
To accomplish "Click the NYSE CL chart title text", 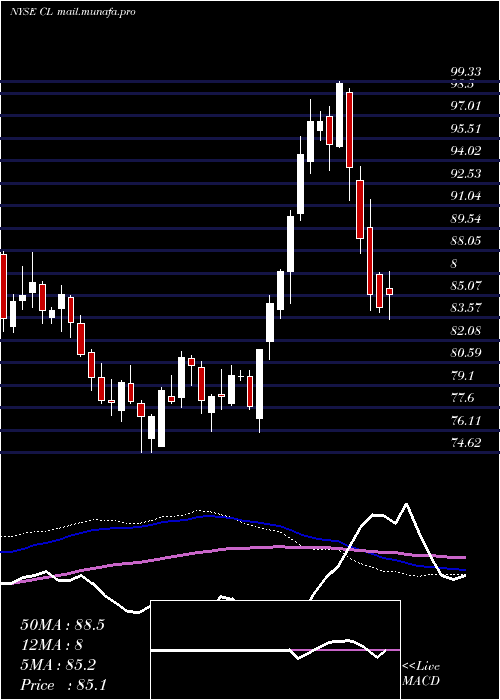I will point(73,12).
